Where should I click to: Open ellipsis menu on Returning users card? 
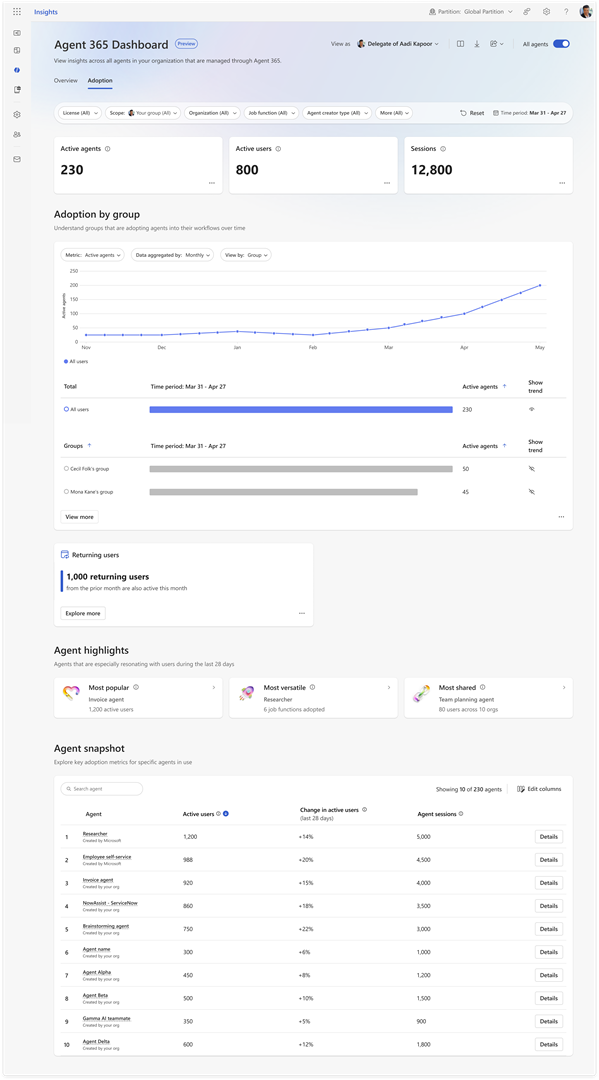pyautogui.click(x=302, y=613)
